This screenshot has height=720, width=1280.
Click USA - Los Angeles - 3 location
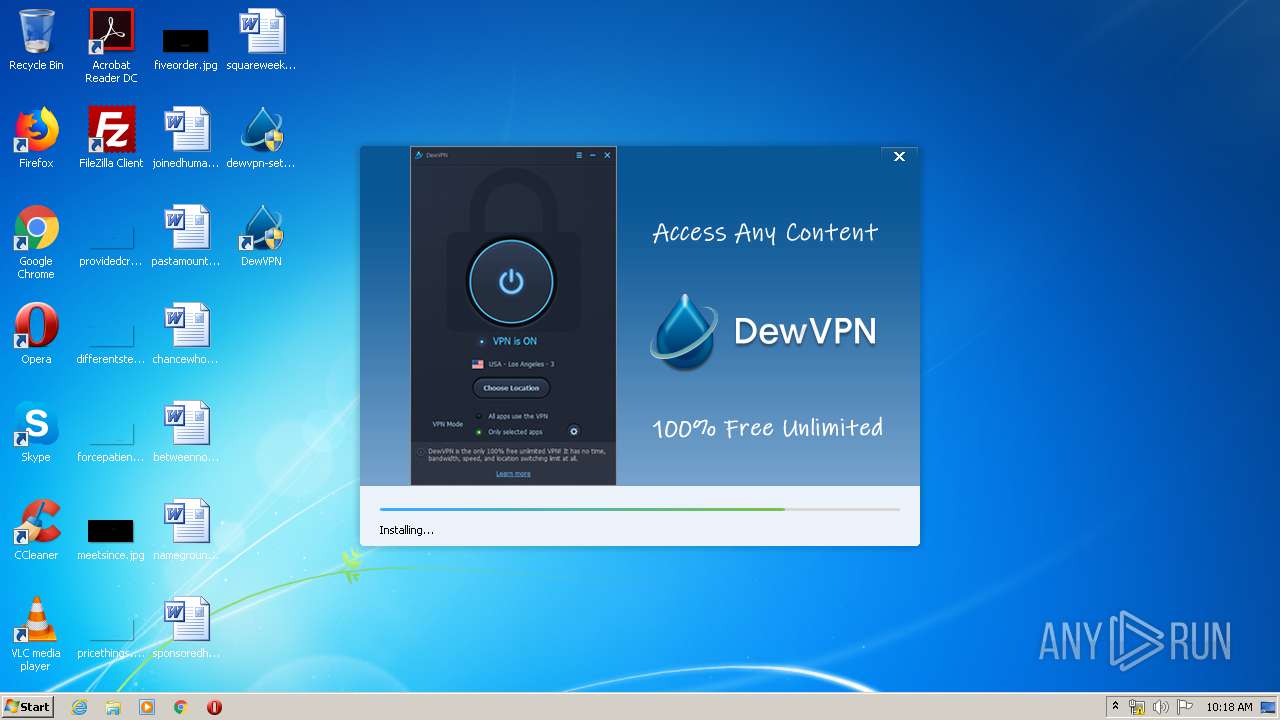click(513, 364)
